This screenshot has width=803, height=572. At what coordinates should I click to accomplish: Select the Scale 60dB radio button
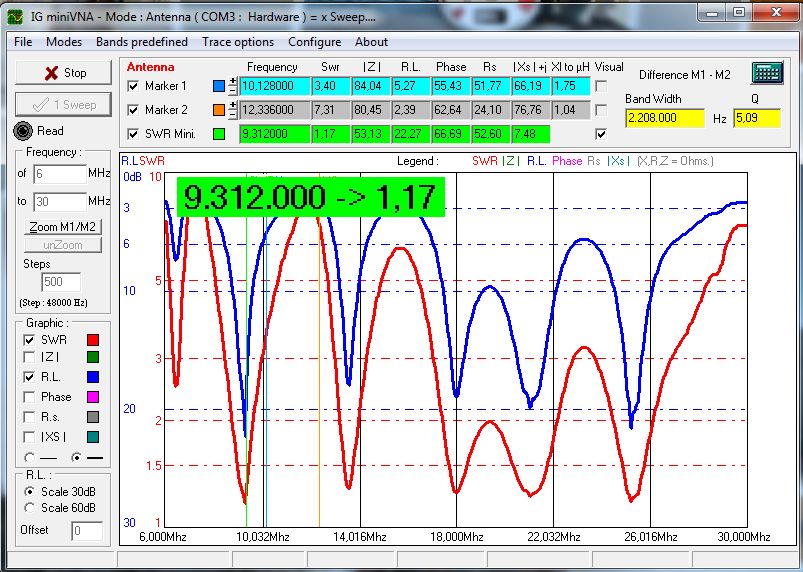(x=30, y=507)
